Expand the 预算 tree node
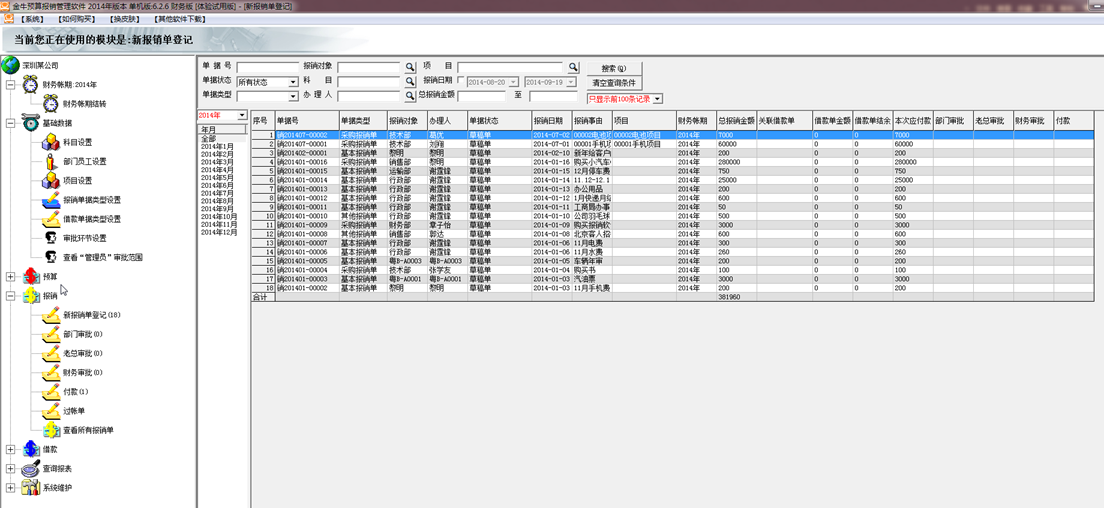1104x508 pixels. [11, 276]
